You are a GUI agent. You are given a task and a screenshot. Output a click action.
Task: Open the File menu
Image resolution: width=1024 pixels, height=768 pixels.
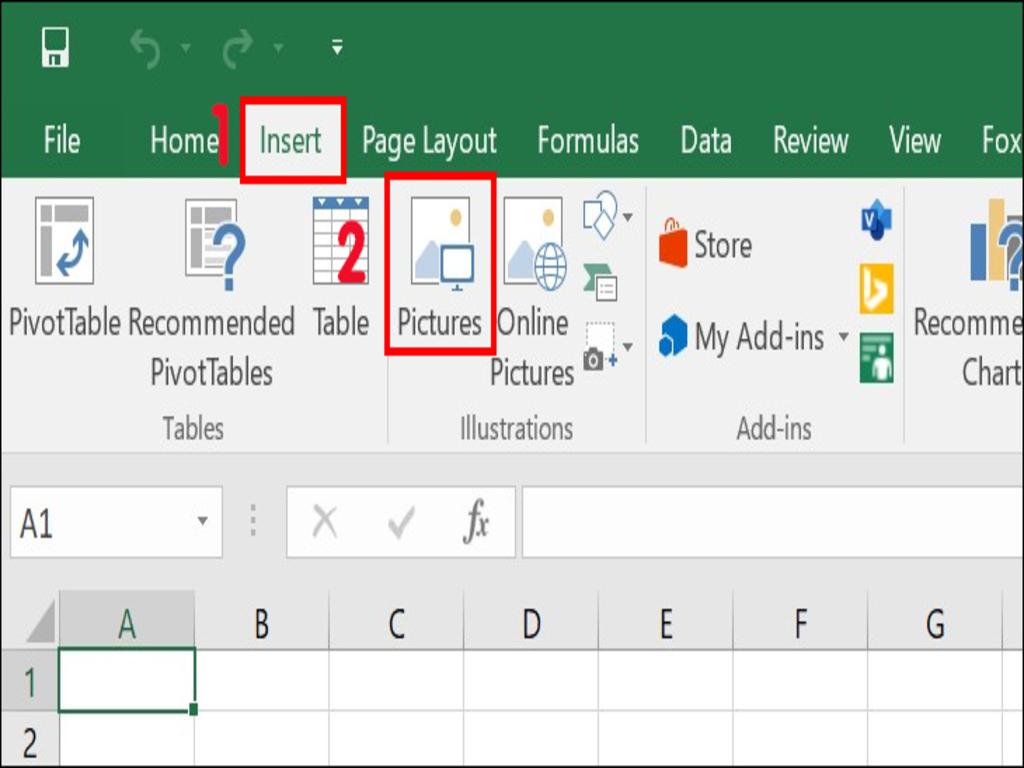point(62,141)
